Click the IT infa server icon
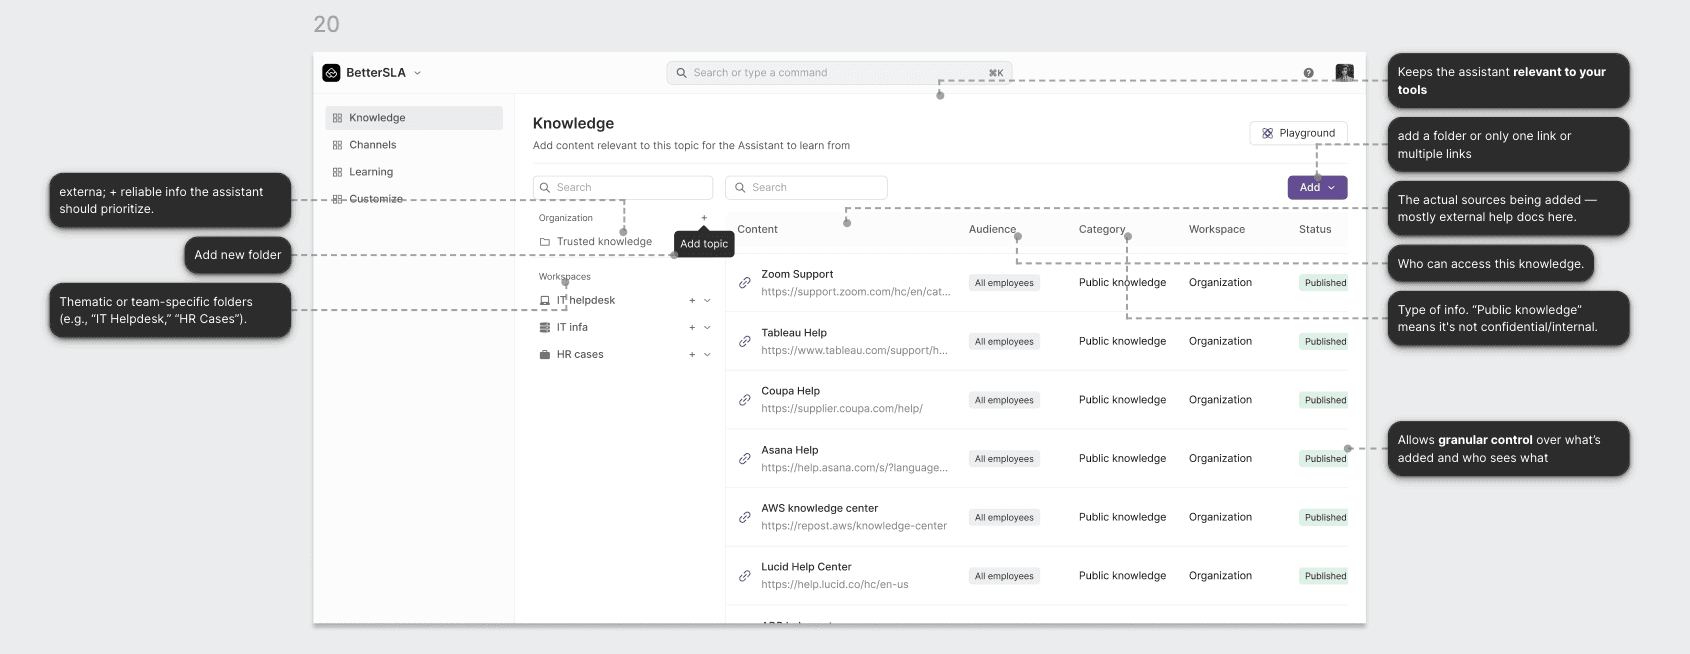Image resolution: width=1690 pixels, height=654 pixels. [x=545, y=327]
